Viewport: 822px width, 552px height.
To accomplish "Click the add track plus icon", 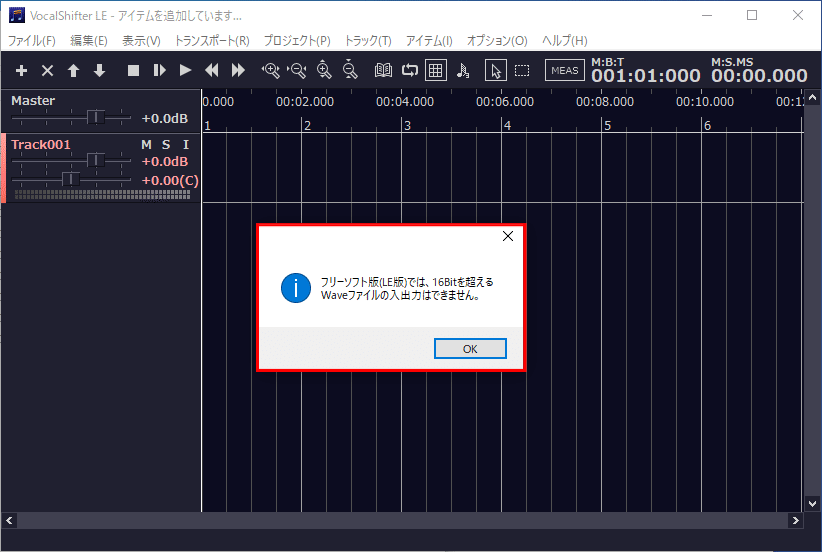I will click(21, 70).
